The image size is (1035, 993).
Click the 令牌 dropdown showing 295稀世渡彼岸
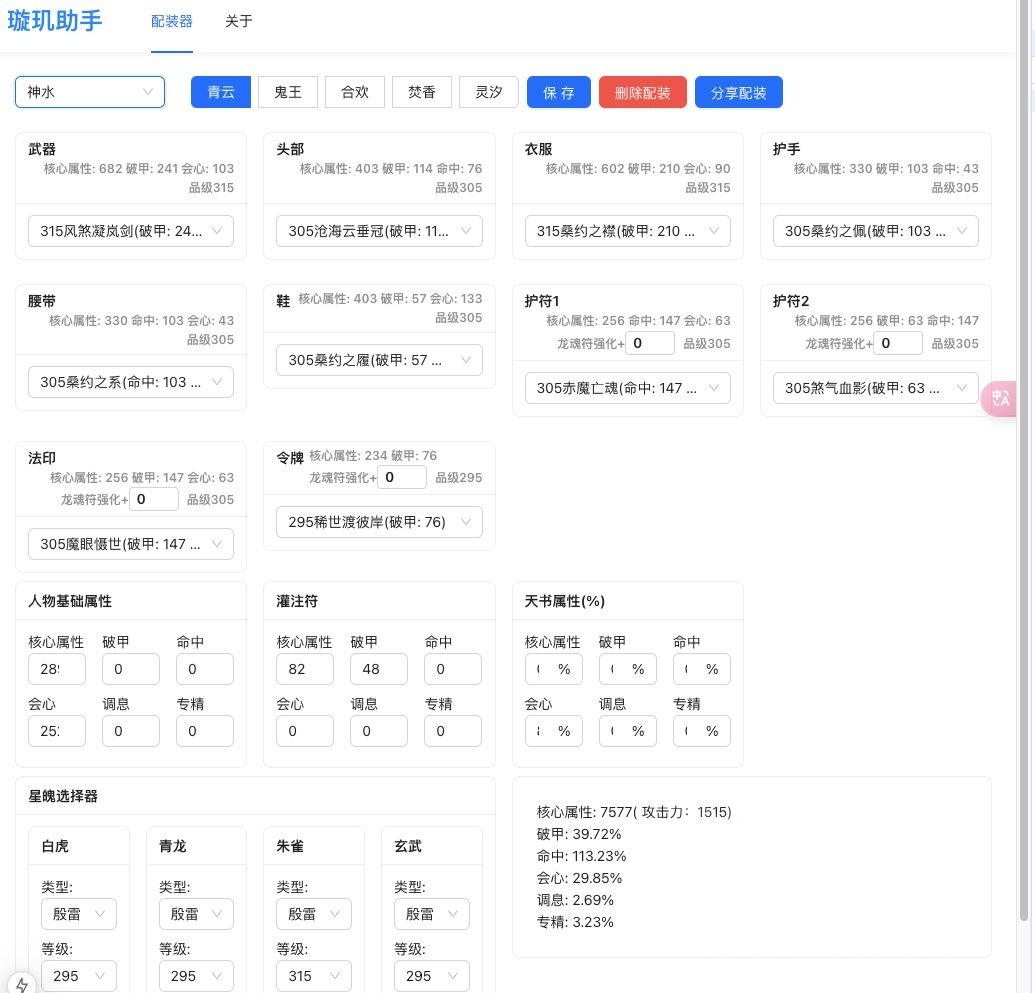point(378,521)
